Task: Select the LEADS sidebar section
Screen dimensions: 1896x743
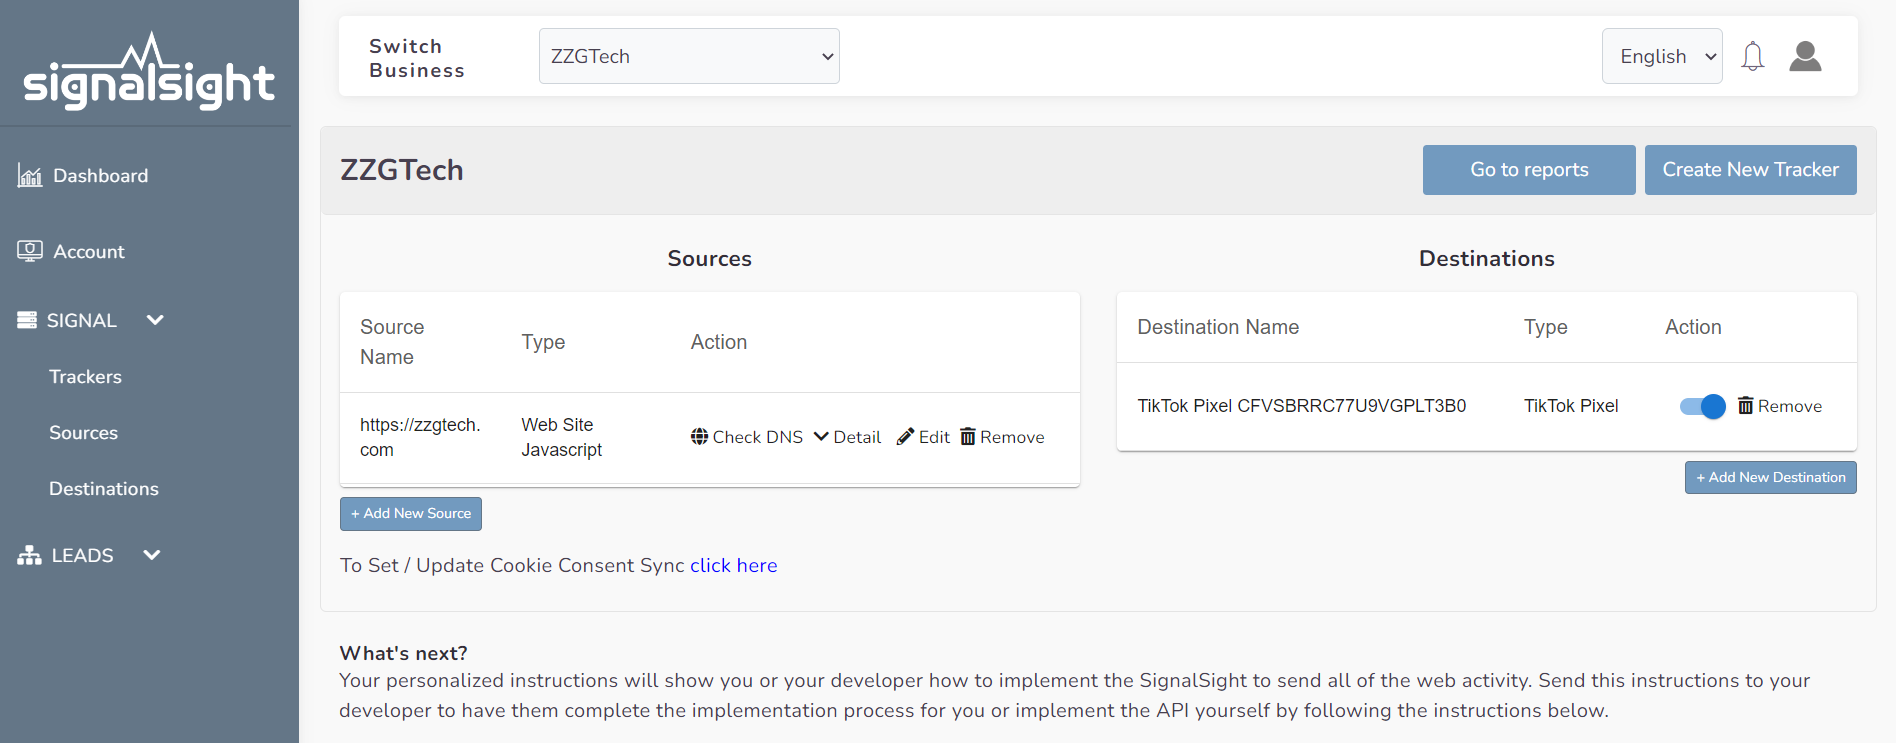Action: tap(82, 555)
